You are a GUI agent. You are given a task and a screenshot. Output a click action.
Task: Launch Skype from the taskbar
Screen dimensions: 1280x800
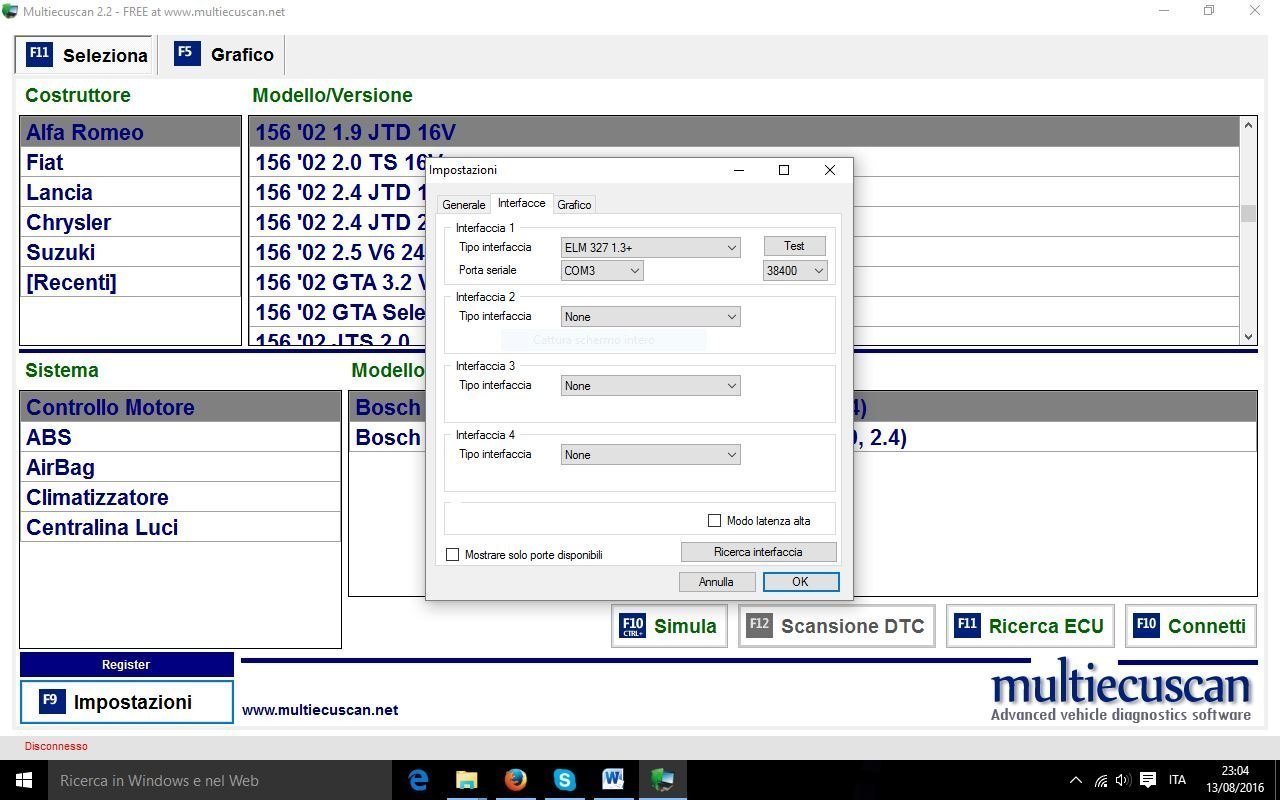564,780
